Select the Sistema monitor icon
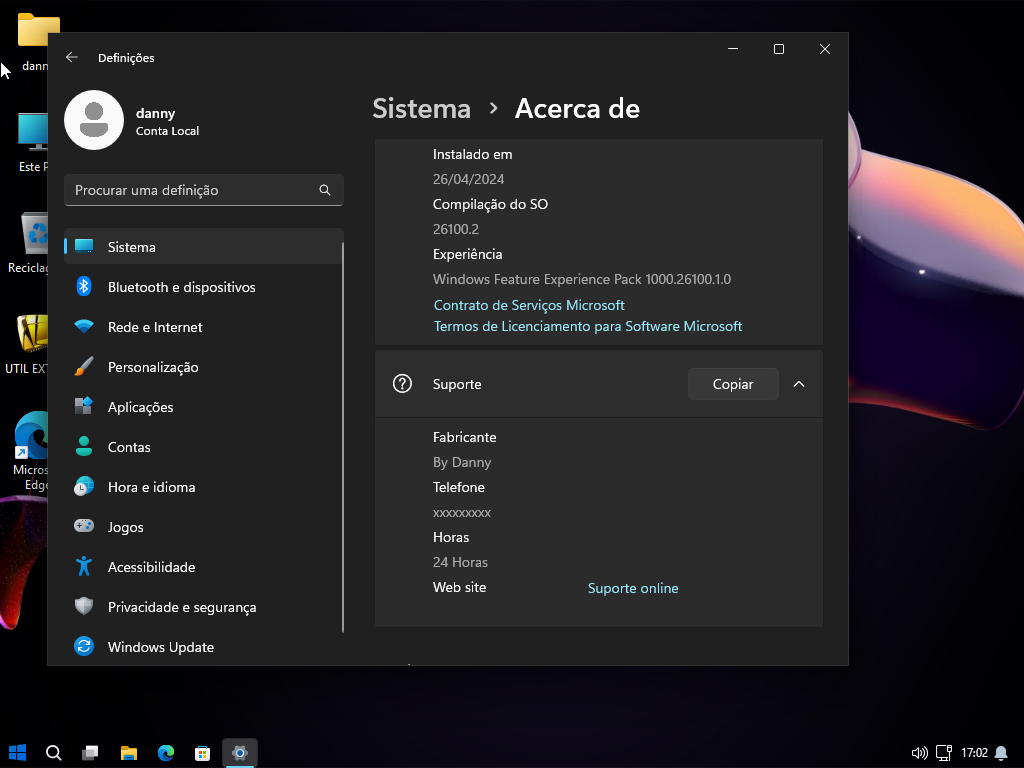Screen dimensions: 1024x768 click(84, 246)
